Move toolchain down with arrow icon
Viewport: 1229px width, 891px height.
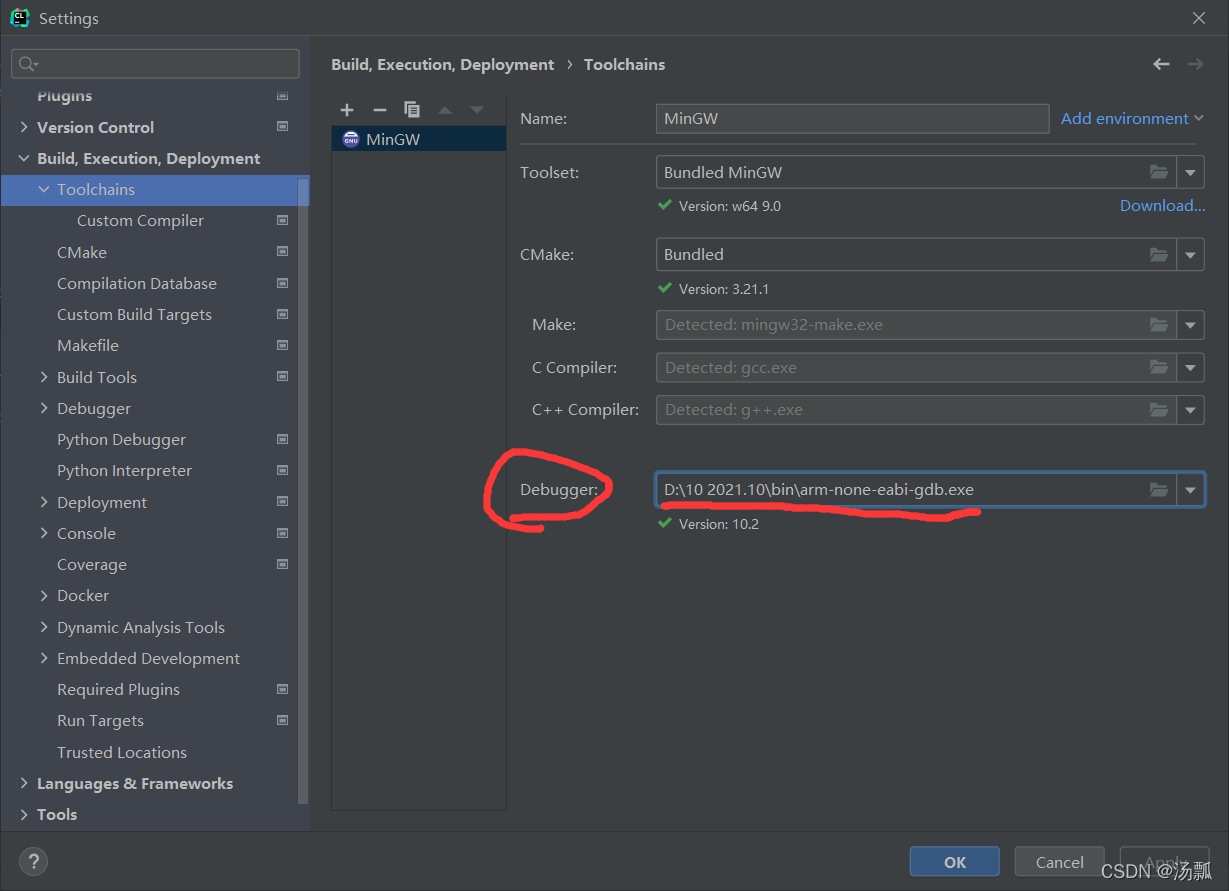pyautogui.click(x=477, y=110)
